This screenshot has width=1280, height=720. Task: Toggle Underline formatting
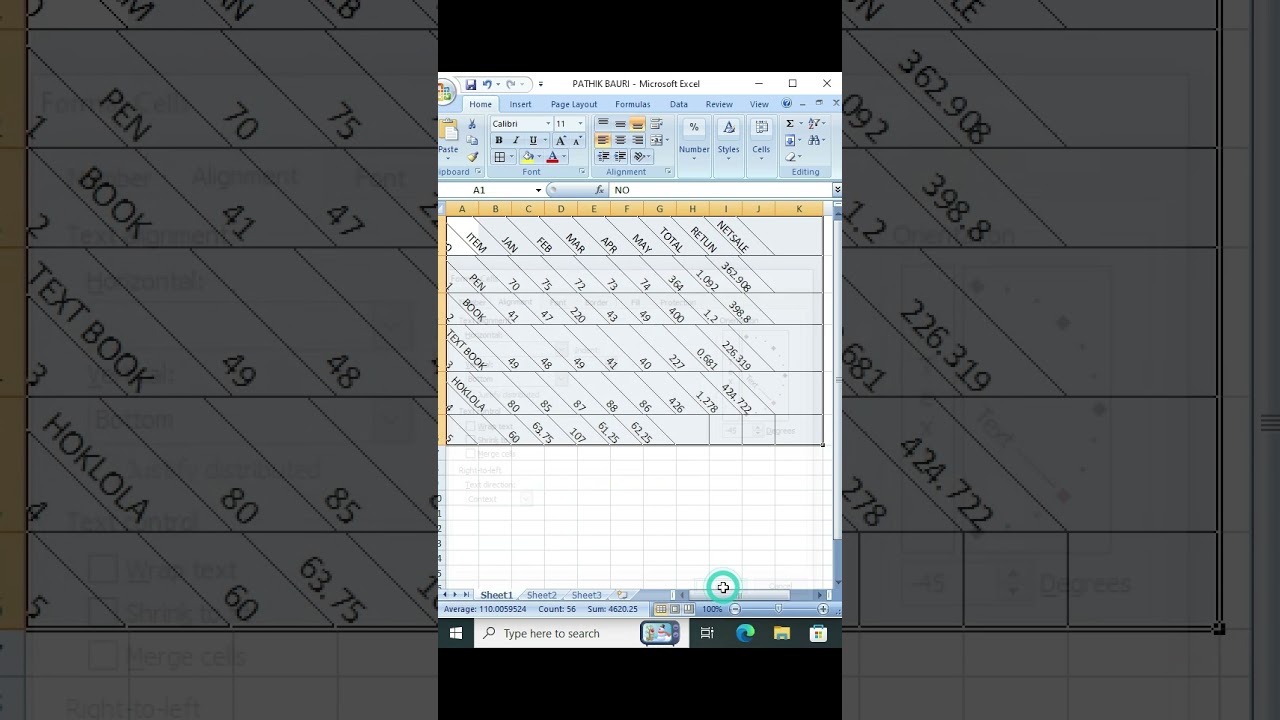point(532,141)
